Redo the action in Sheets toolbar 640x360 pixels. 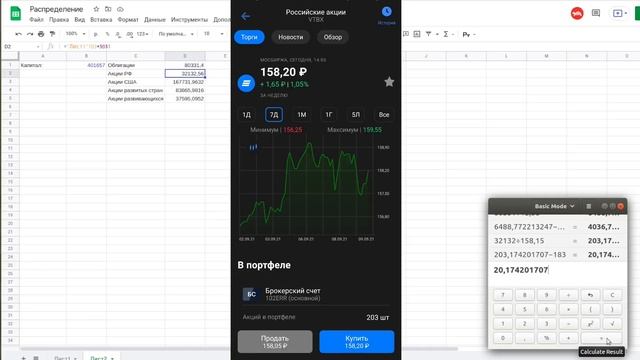click(29, 34)
